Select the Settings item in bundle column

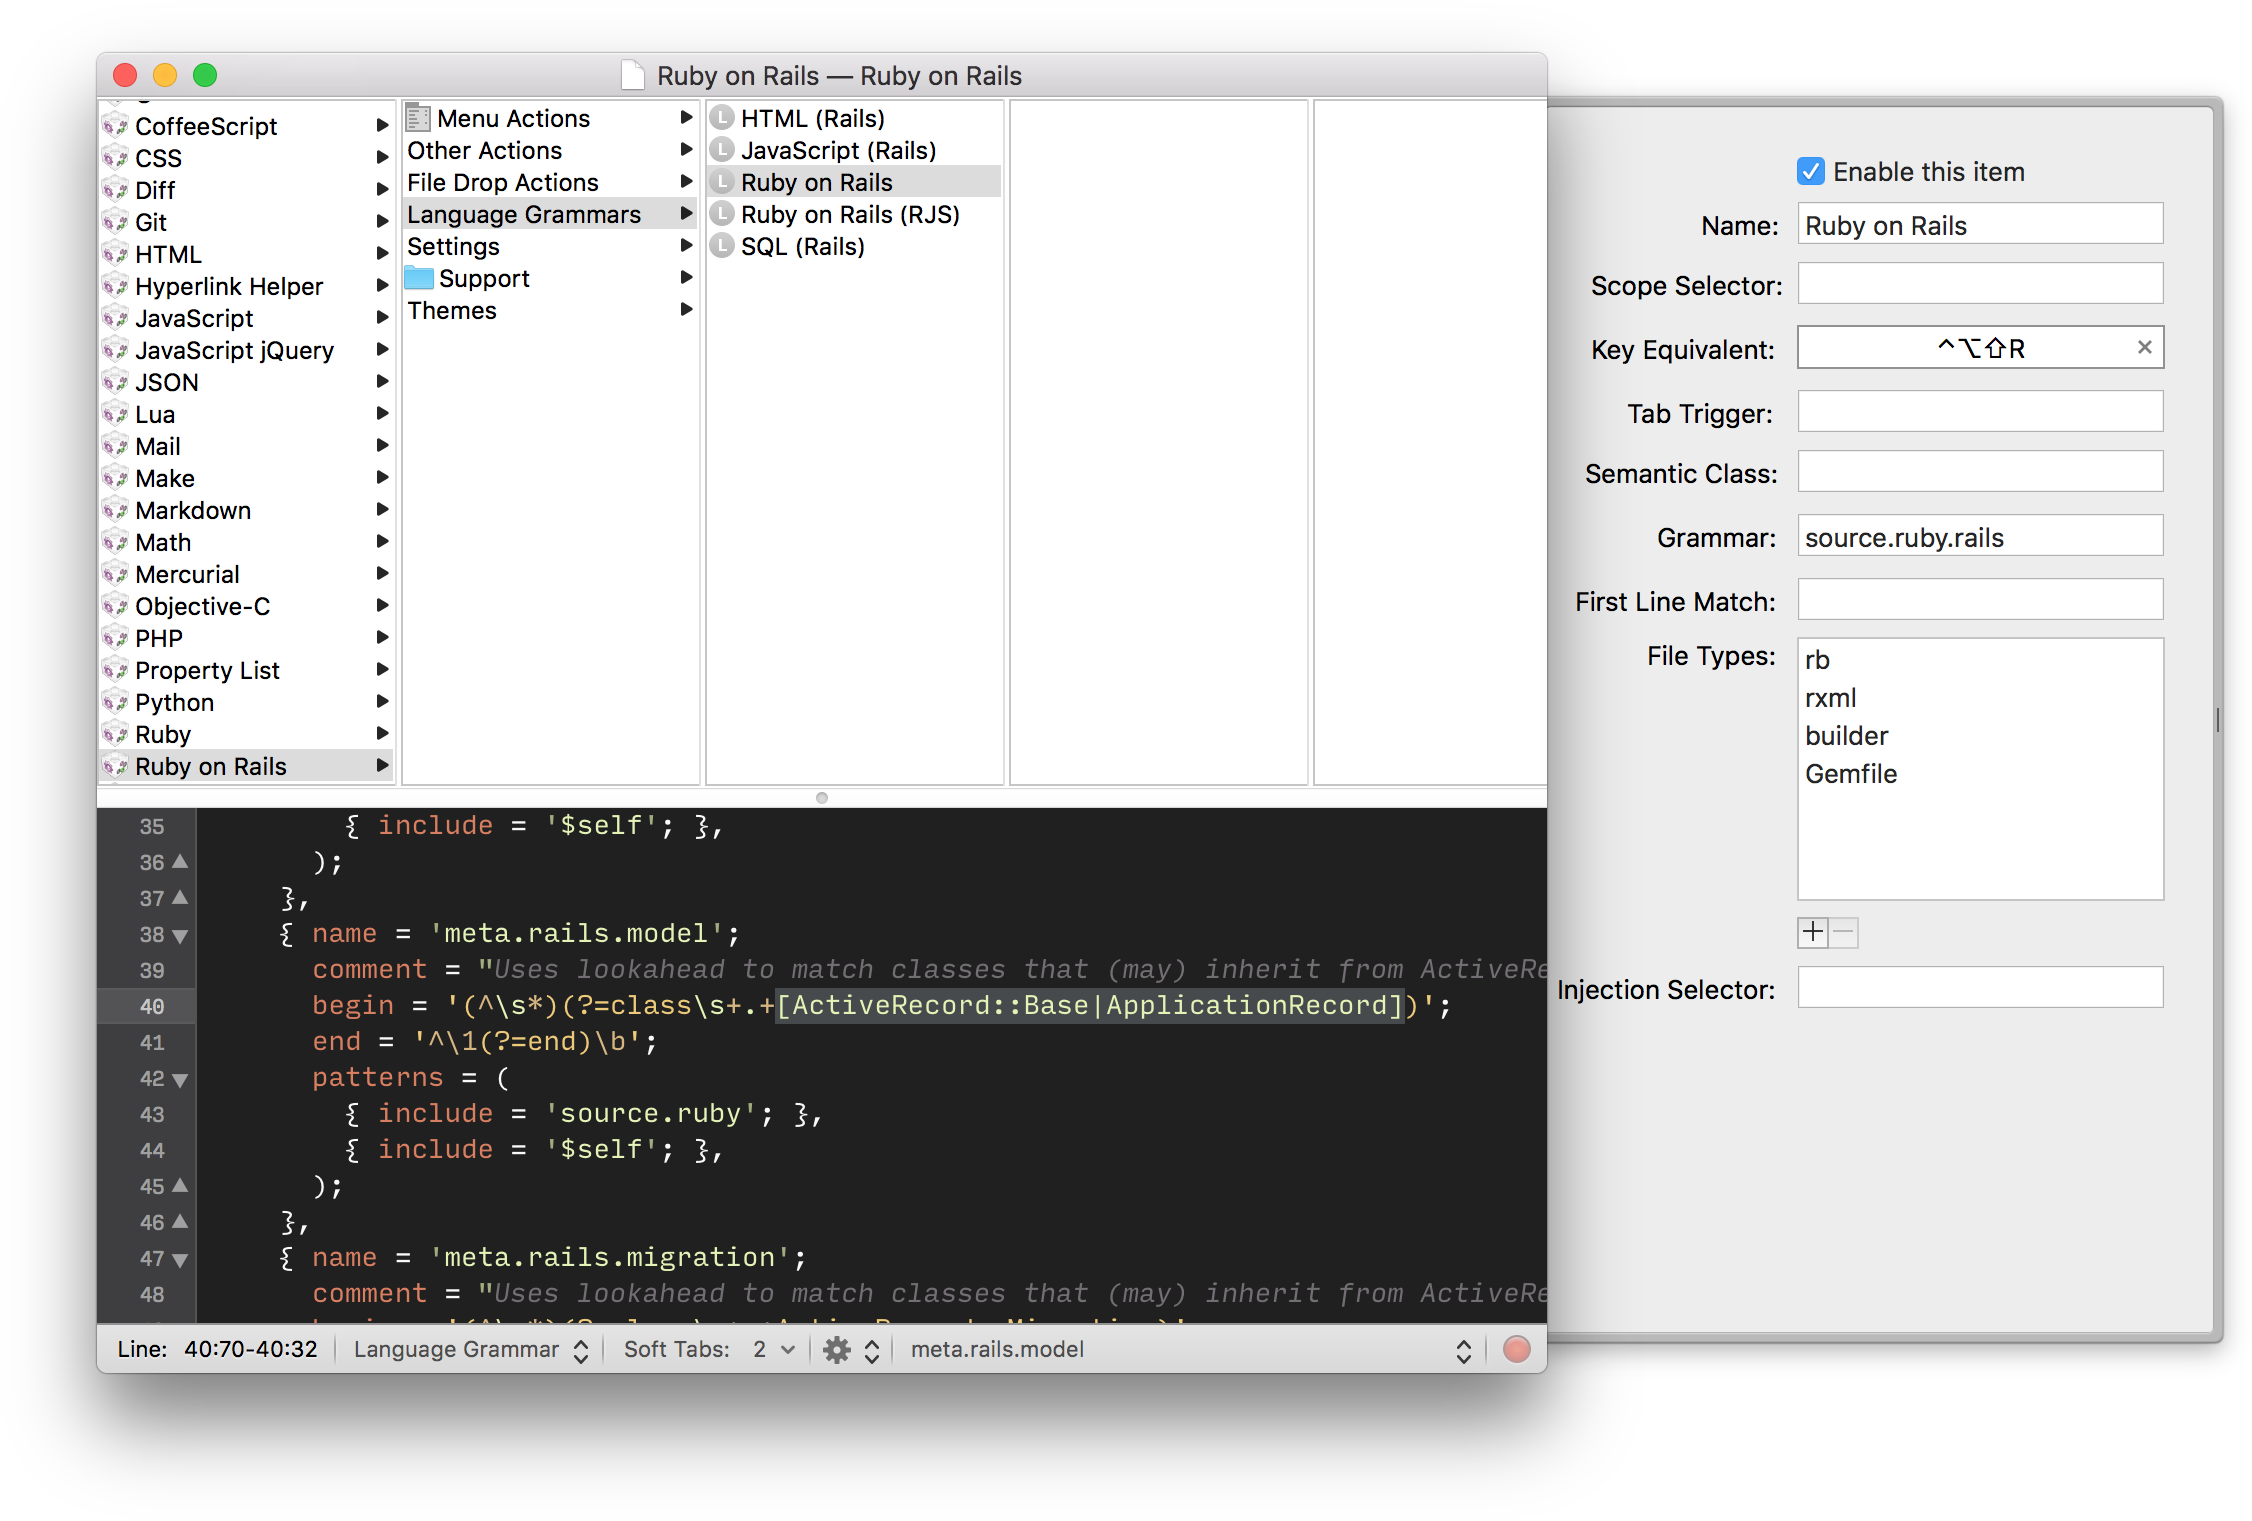click(453, 246)
